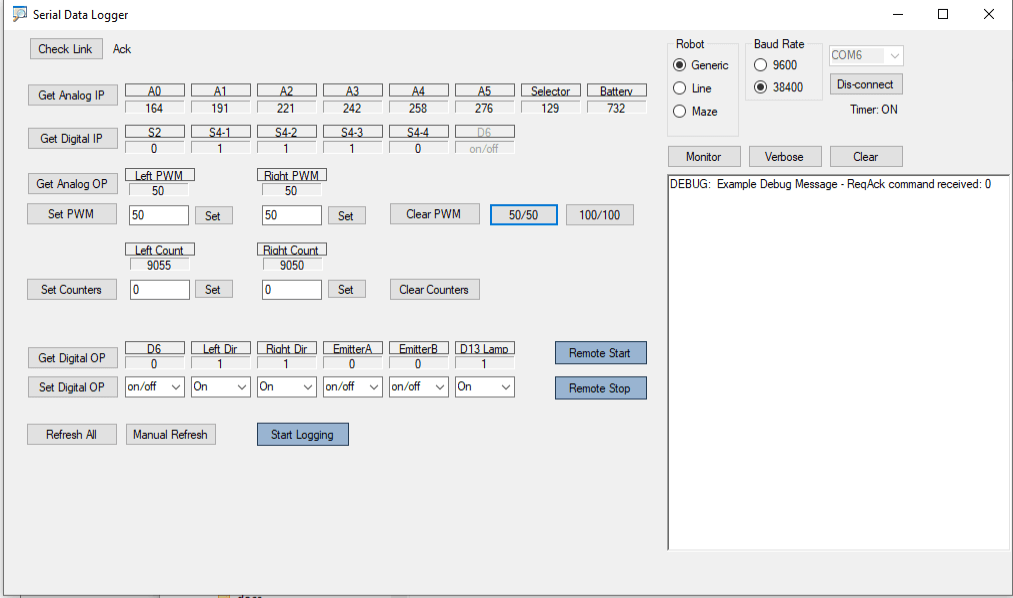Click the Set PWM button
The image size is (1013, 598).
tap(72, 214)
